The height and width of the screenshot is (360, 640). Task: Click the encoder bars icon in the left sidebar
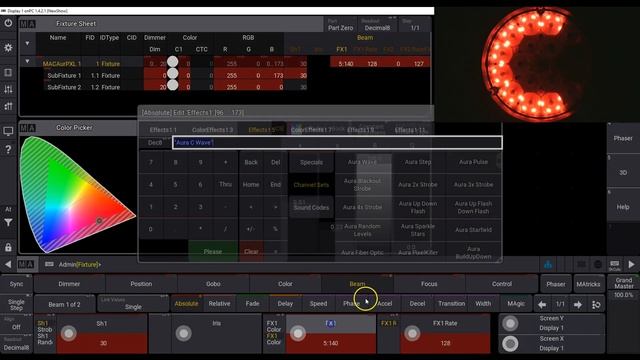[x=8, y=106]
